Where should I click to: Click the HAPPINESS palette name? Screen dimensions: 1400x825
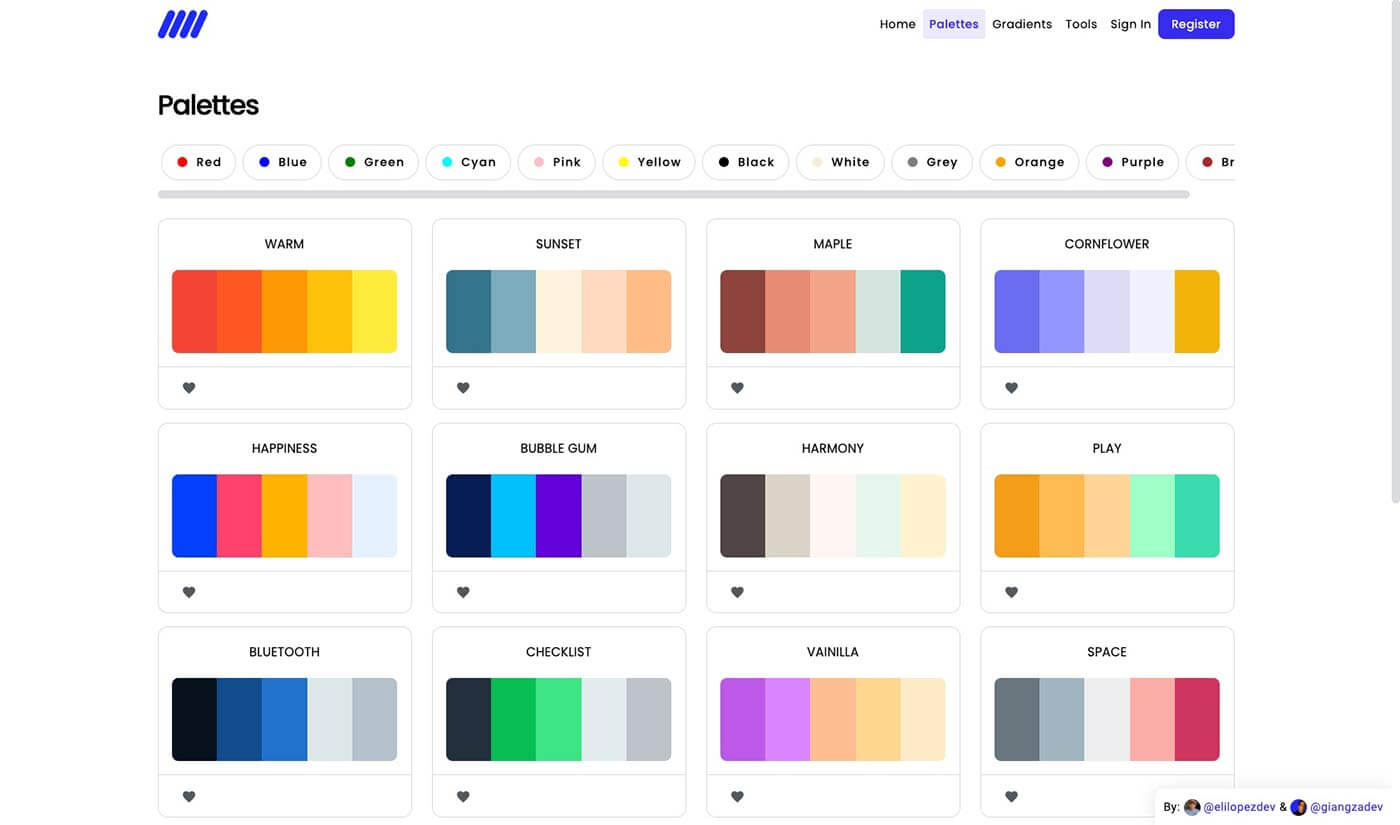tap(284, 448)
